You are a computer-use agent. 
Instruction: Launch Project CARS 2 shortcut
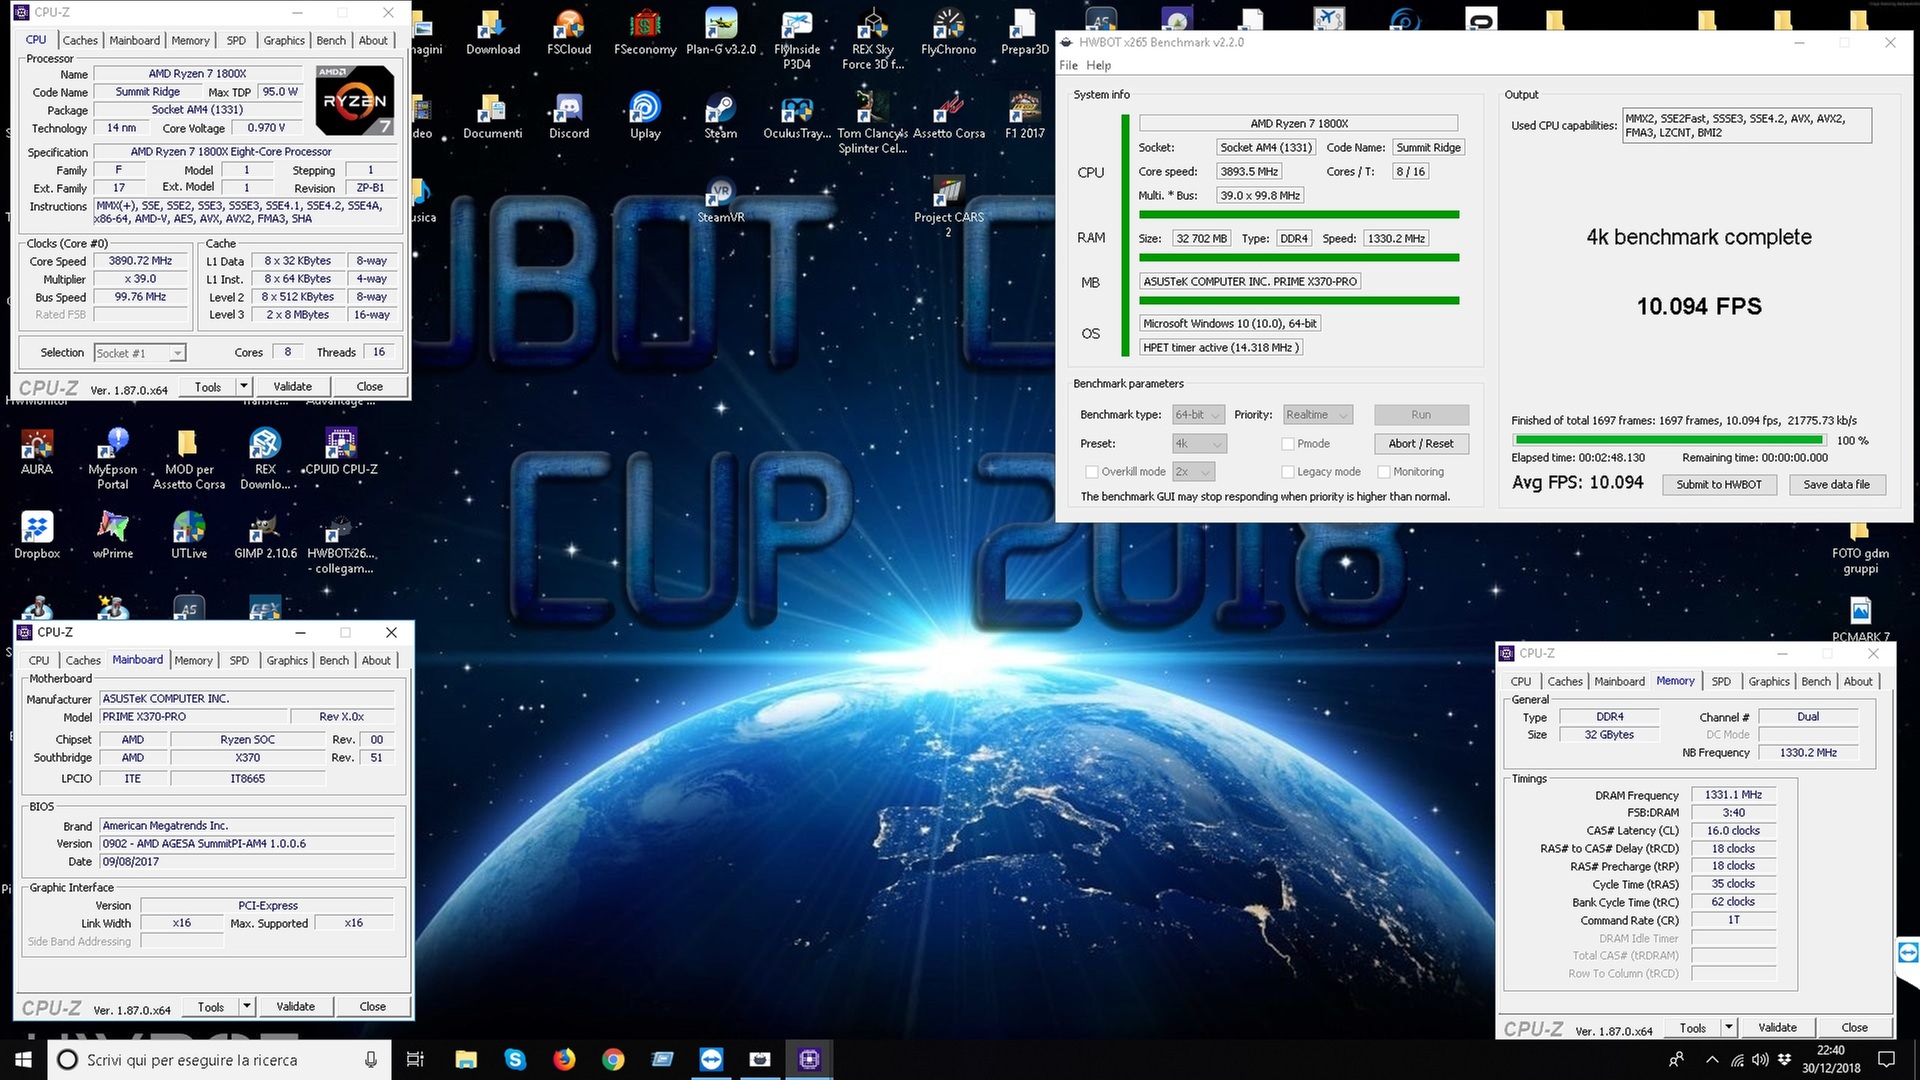[948, 208]
